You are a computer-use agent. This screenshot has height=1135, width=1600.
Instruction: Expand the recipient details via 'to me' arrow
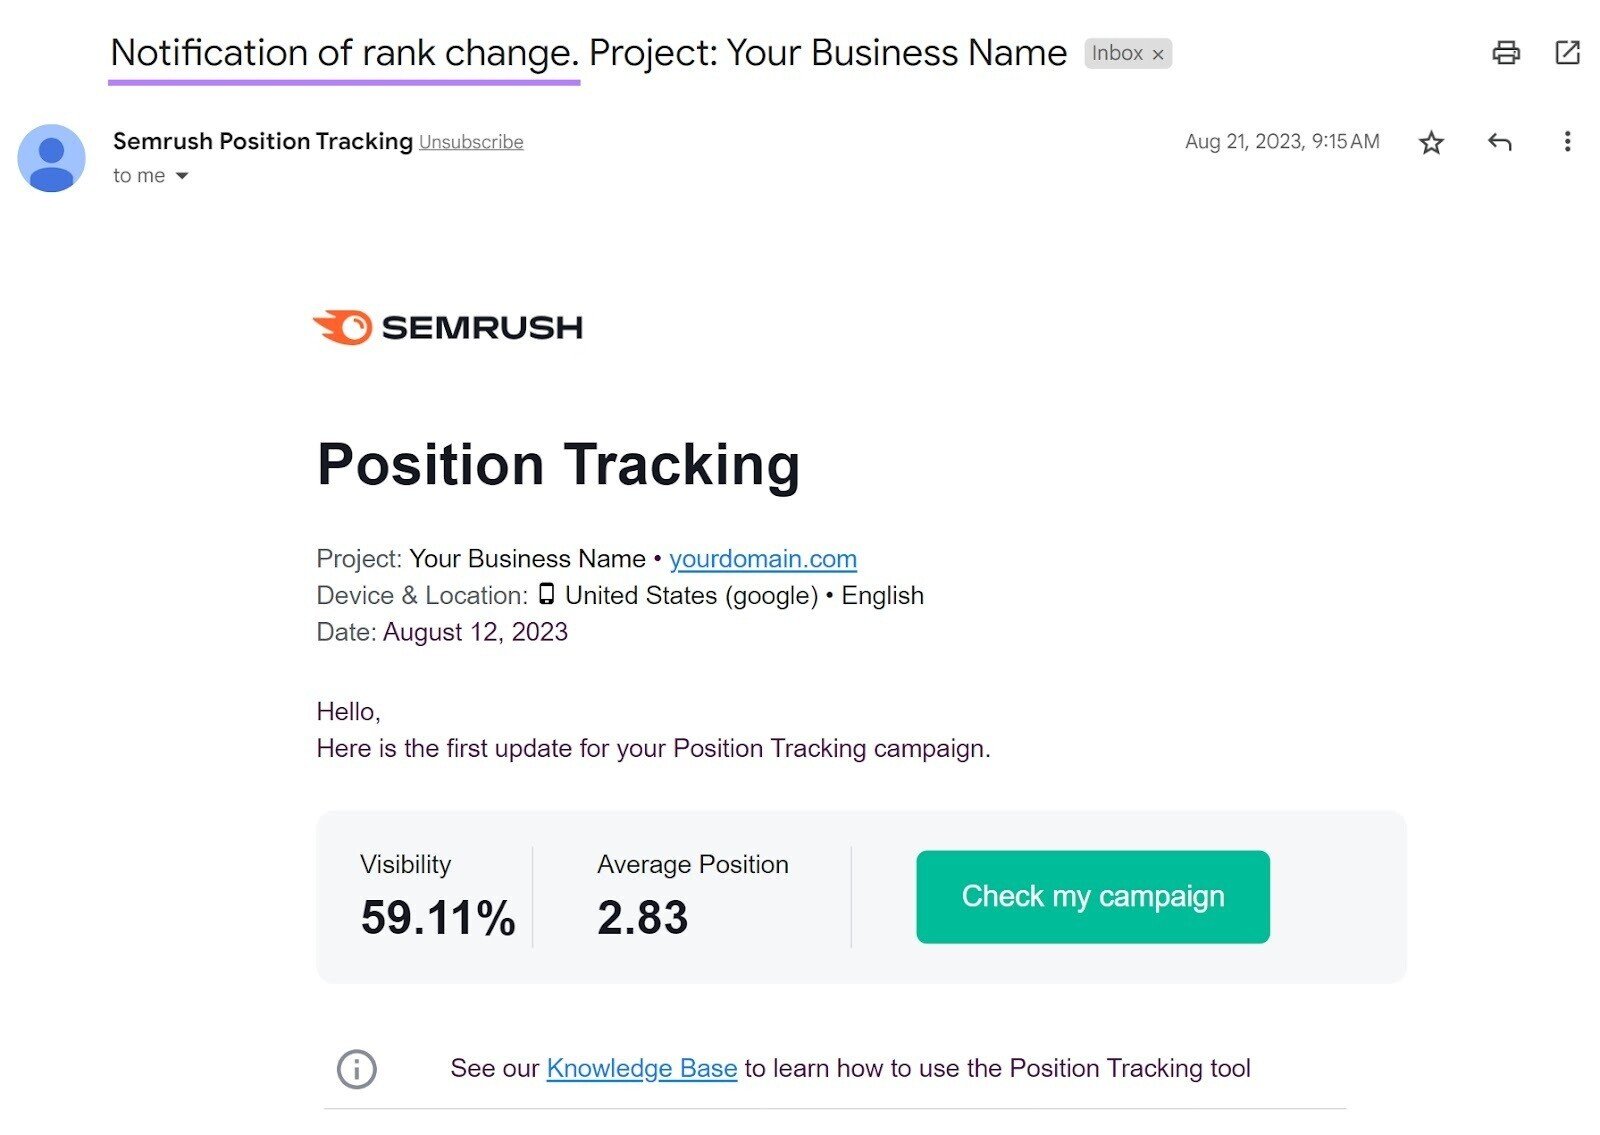tap(183, 175)
